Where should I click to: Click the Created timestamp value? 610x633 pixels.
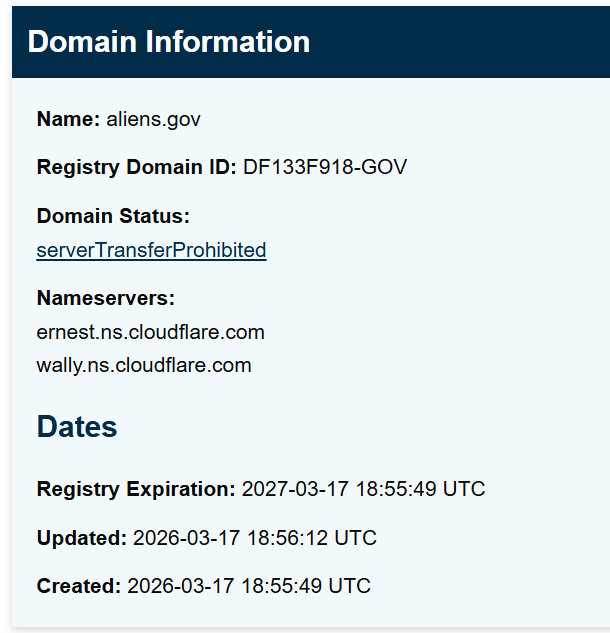coord(249,586)
